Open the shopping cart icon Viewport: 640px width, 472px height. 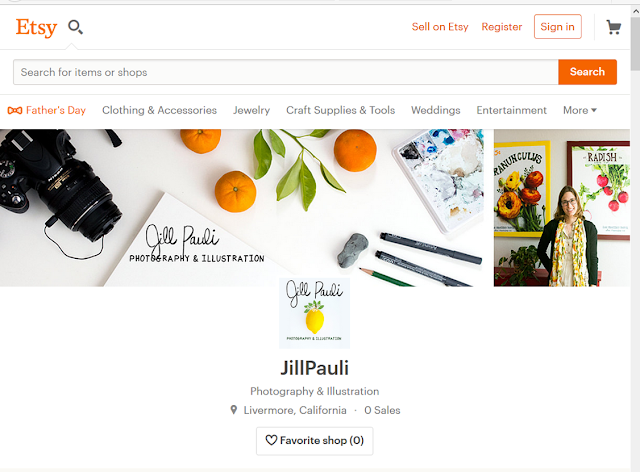coord(613,27)
